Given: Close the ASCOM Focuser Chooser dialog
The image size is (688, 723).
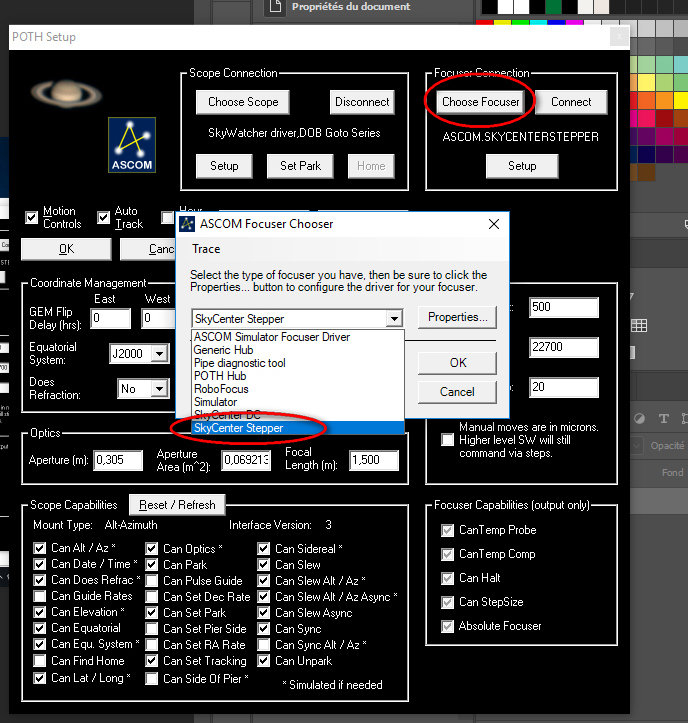Looking at the screenshot, I should click(494, 224).
